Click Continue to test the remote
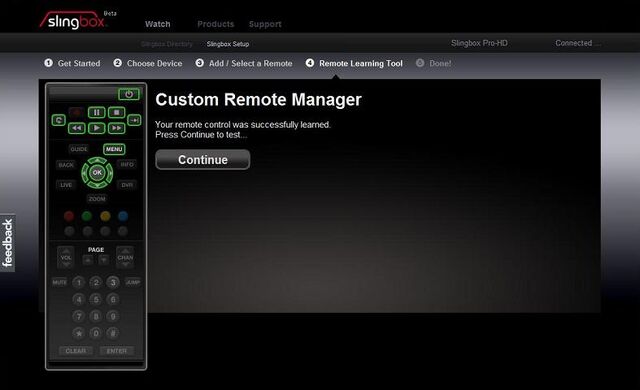This screenshot has height=390, width=640. pyautogui.click(x=203, y=160)
